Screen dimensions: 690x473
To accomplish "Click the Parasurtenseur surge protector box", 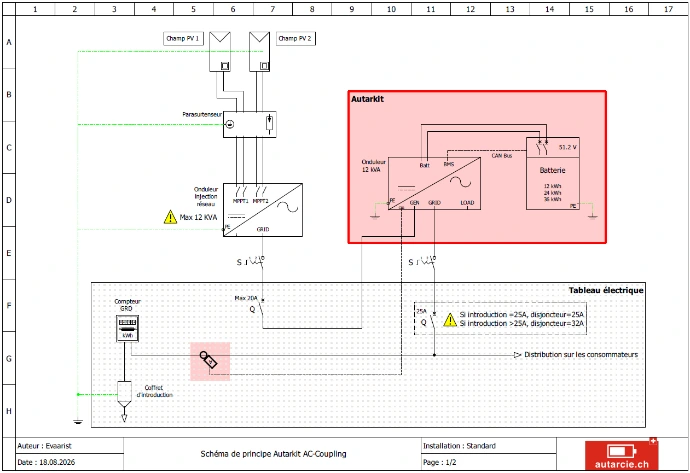I will pyautogui.click(x=250, y=125).
